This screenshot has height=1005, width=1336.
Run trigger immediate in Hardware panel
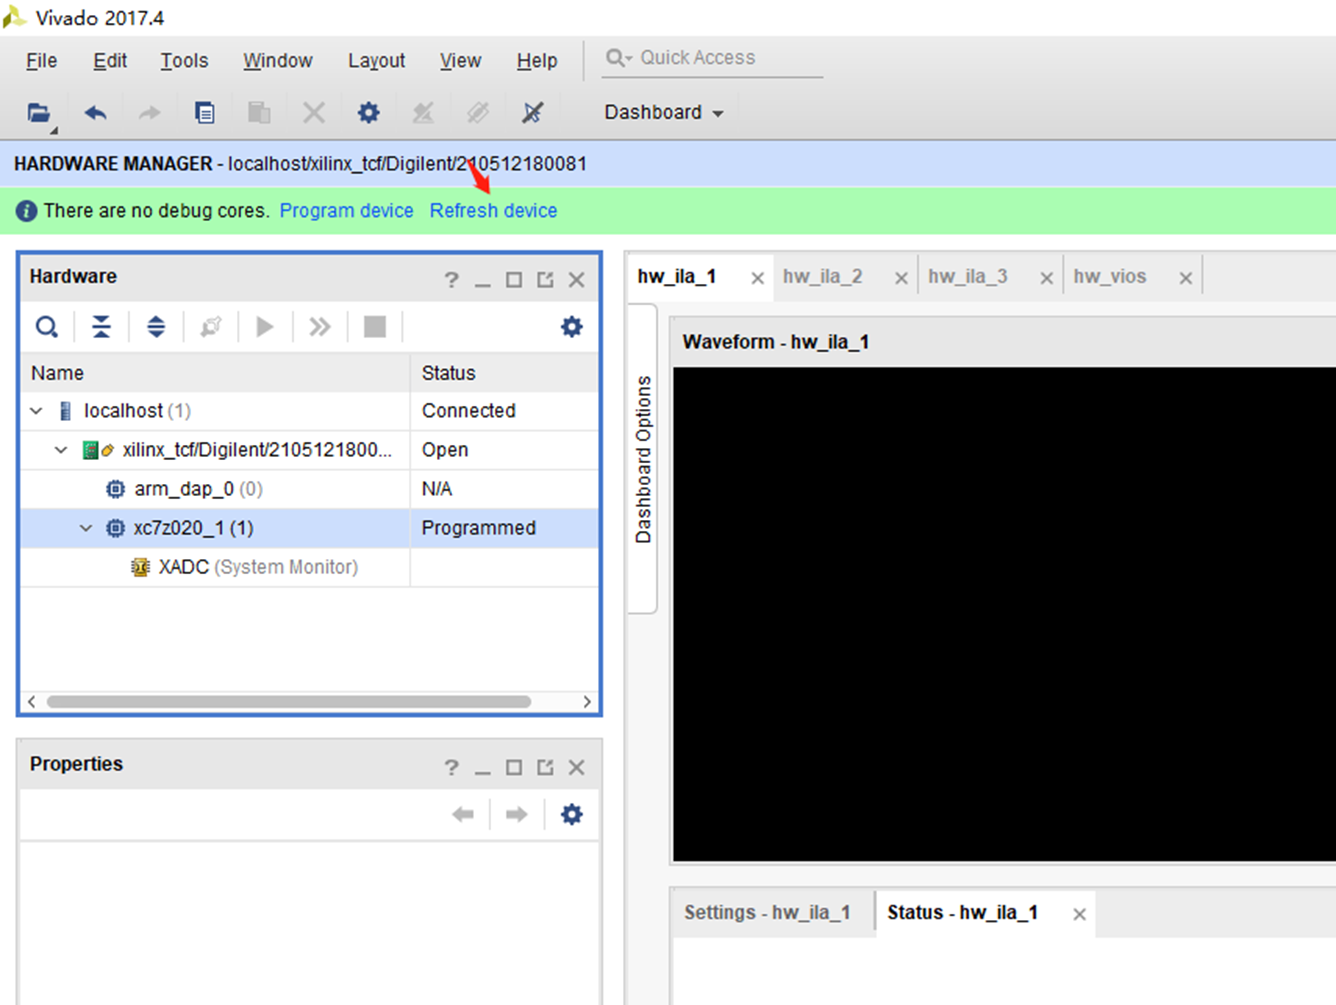tap(320, 327)
